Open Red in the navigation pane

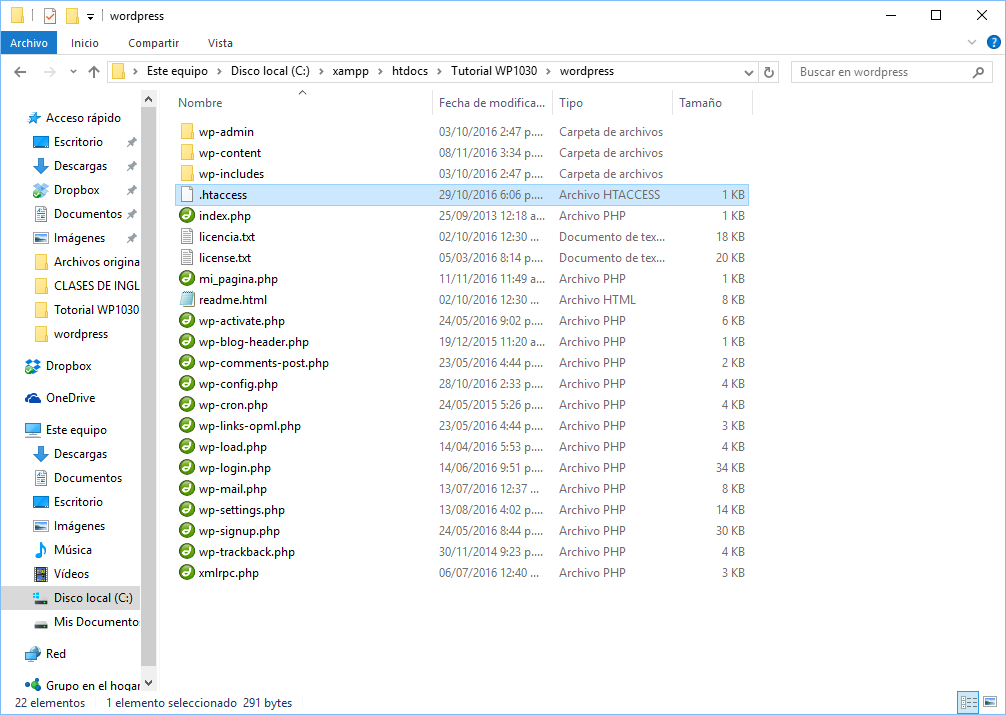[x=55, y=653]
